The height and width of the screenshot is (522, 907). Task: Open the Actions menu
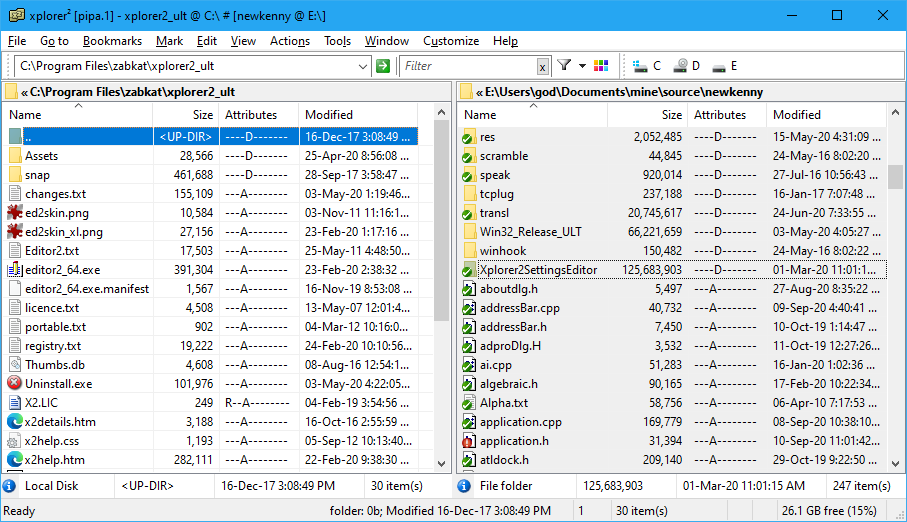[290, 41]
